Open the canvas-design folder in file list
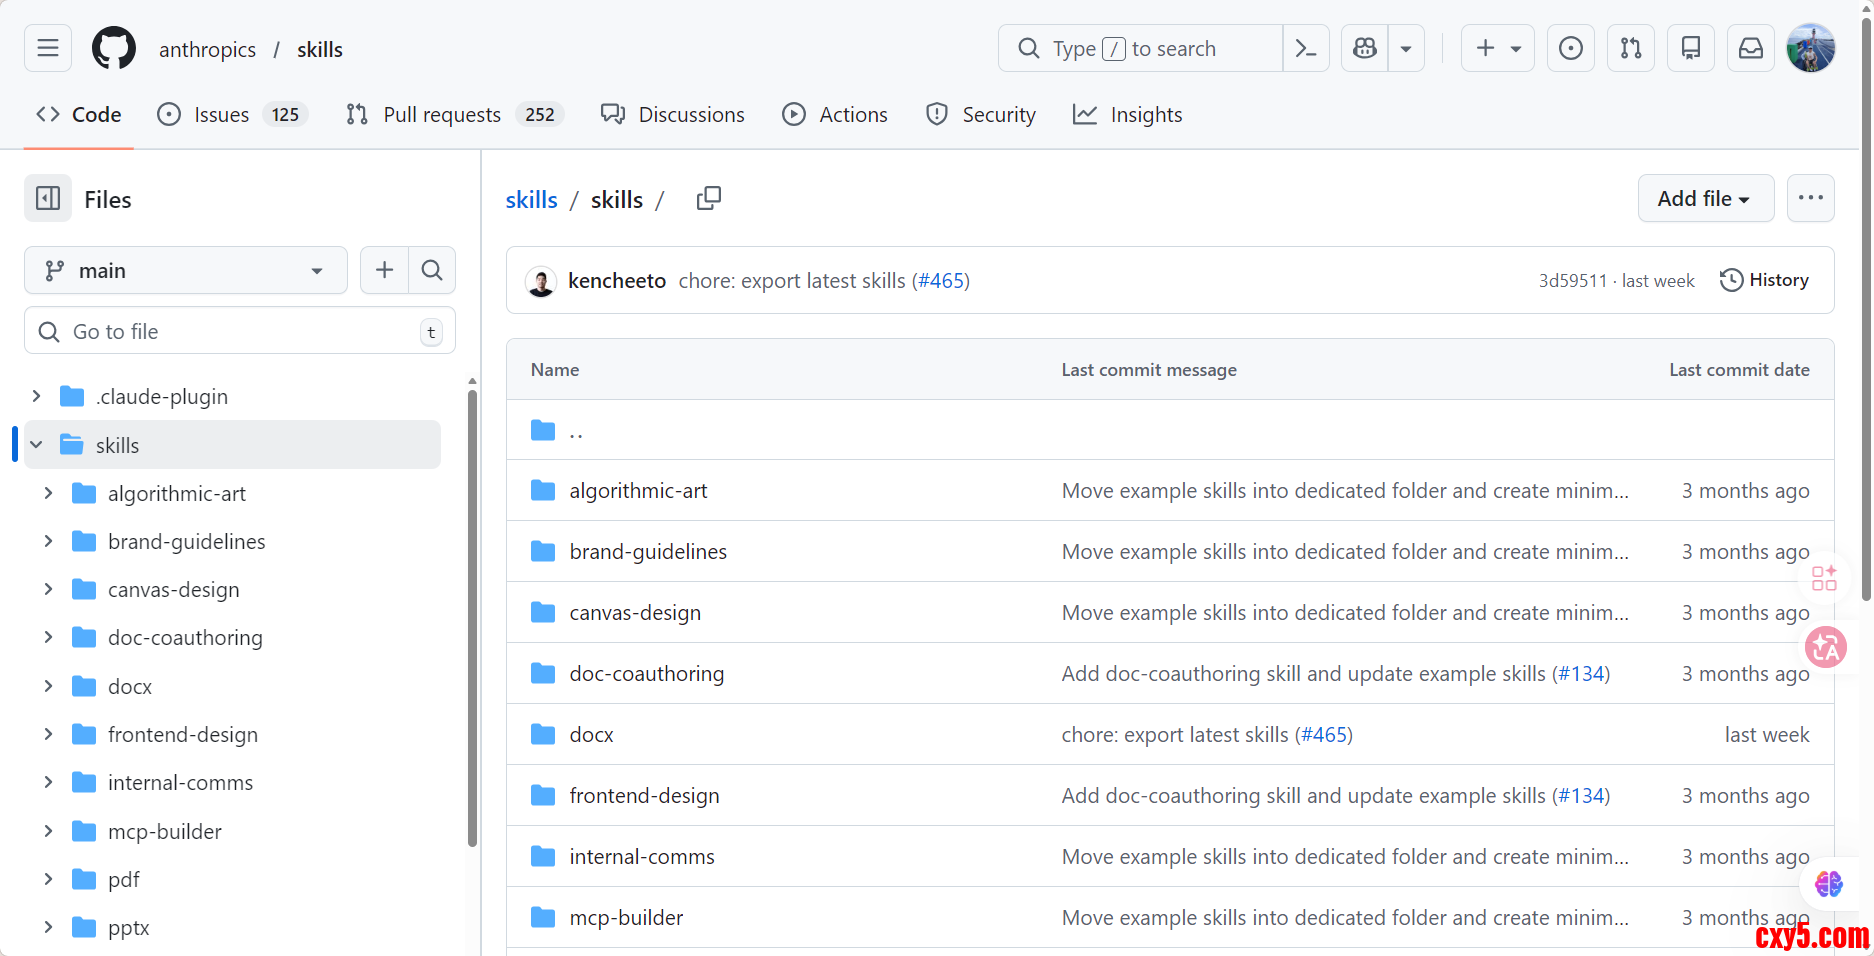 (635, 613)
